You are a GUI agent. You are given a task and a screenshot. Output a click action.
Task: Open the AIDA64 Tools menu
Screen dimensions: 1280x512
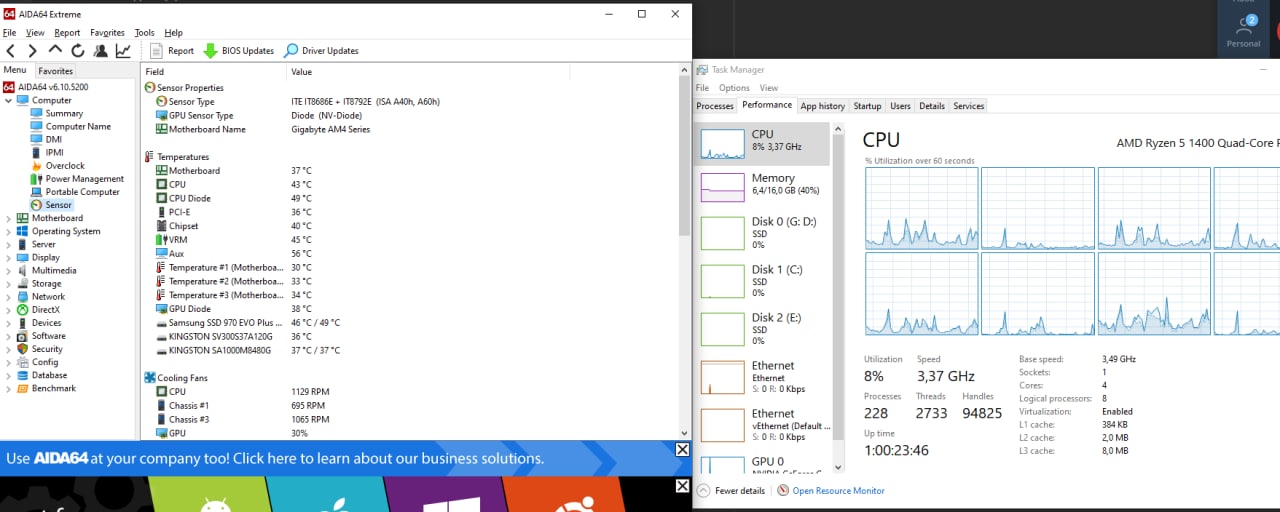click(144, 32)
